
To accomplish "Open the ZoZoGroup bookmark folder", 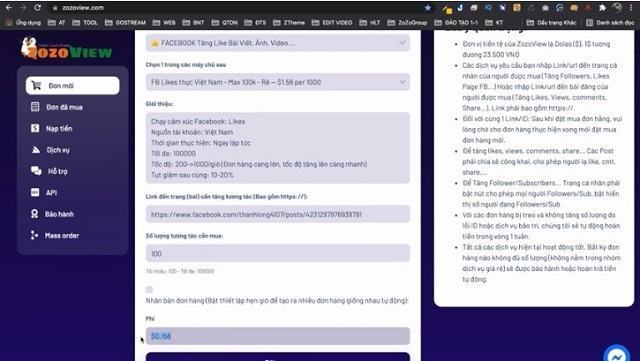I will [407, 22].
